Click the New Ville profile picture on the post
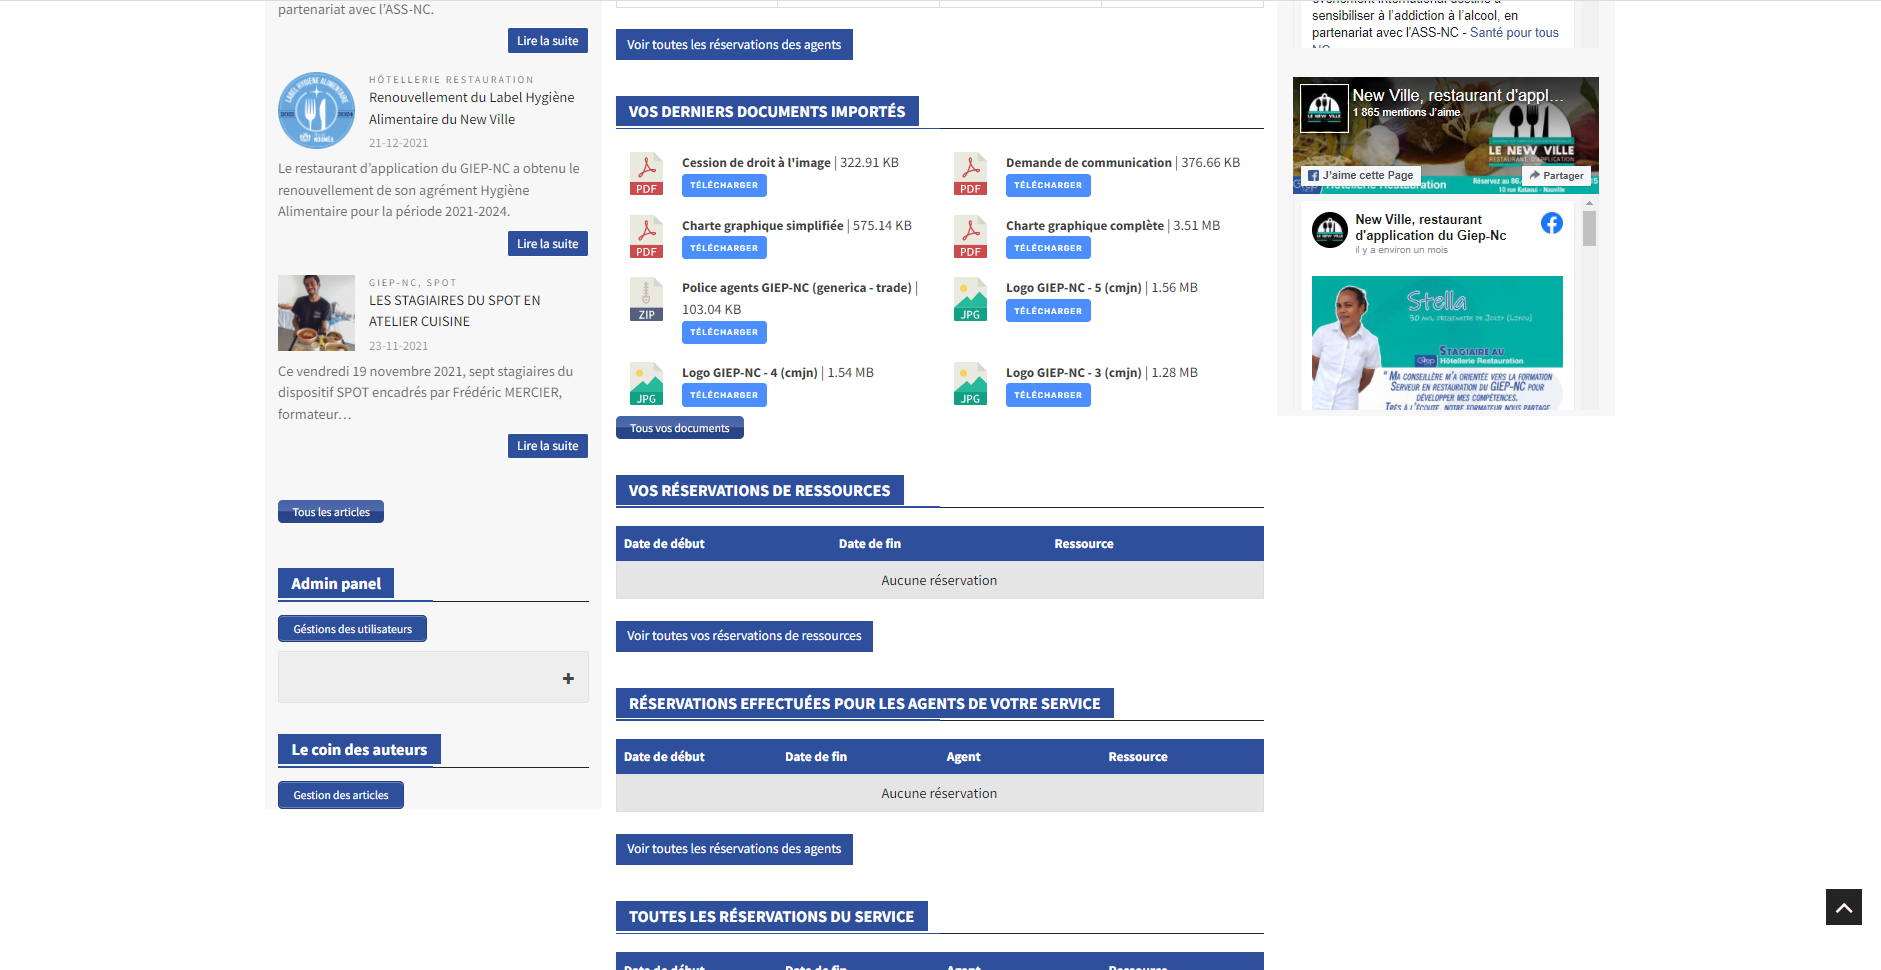Screen dimensions: 1881x970 coord(1329,231)
